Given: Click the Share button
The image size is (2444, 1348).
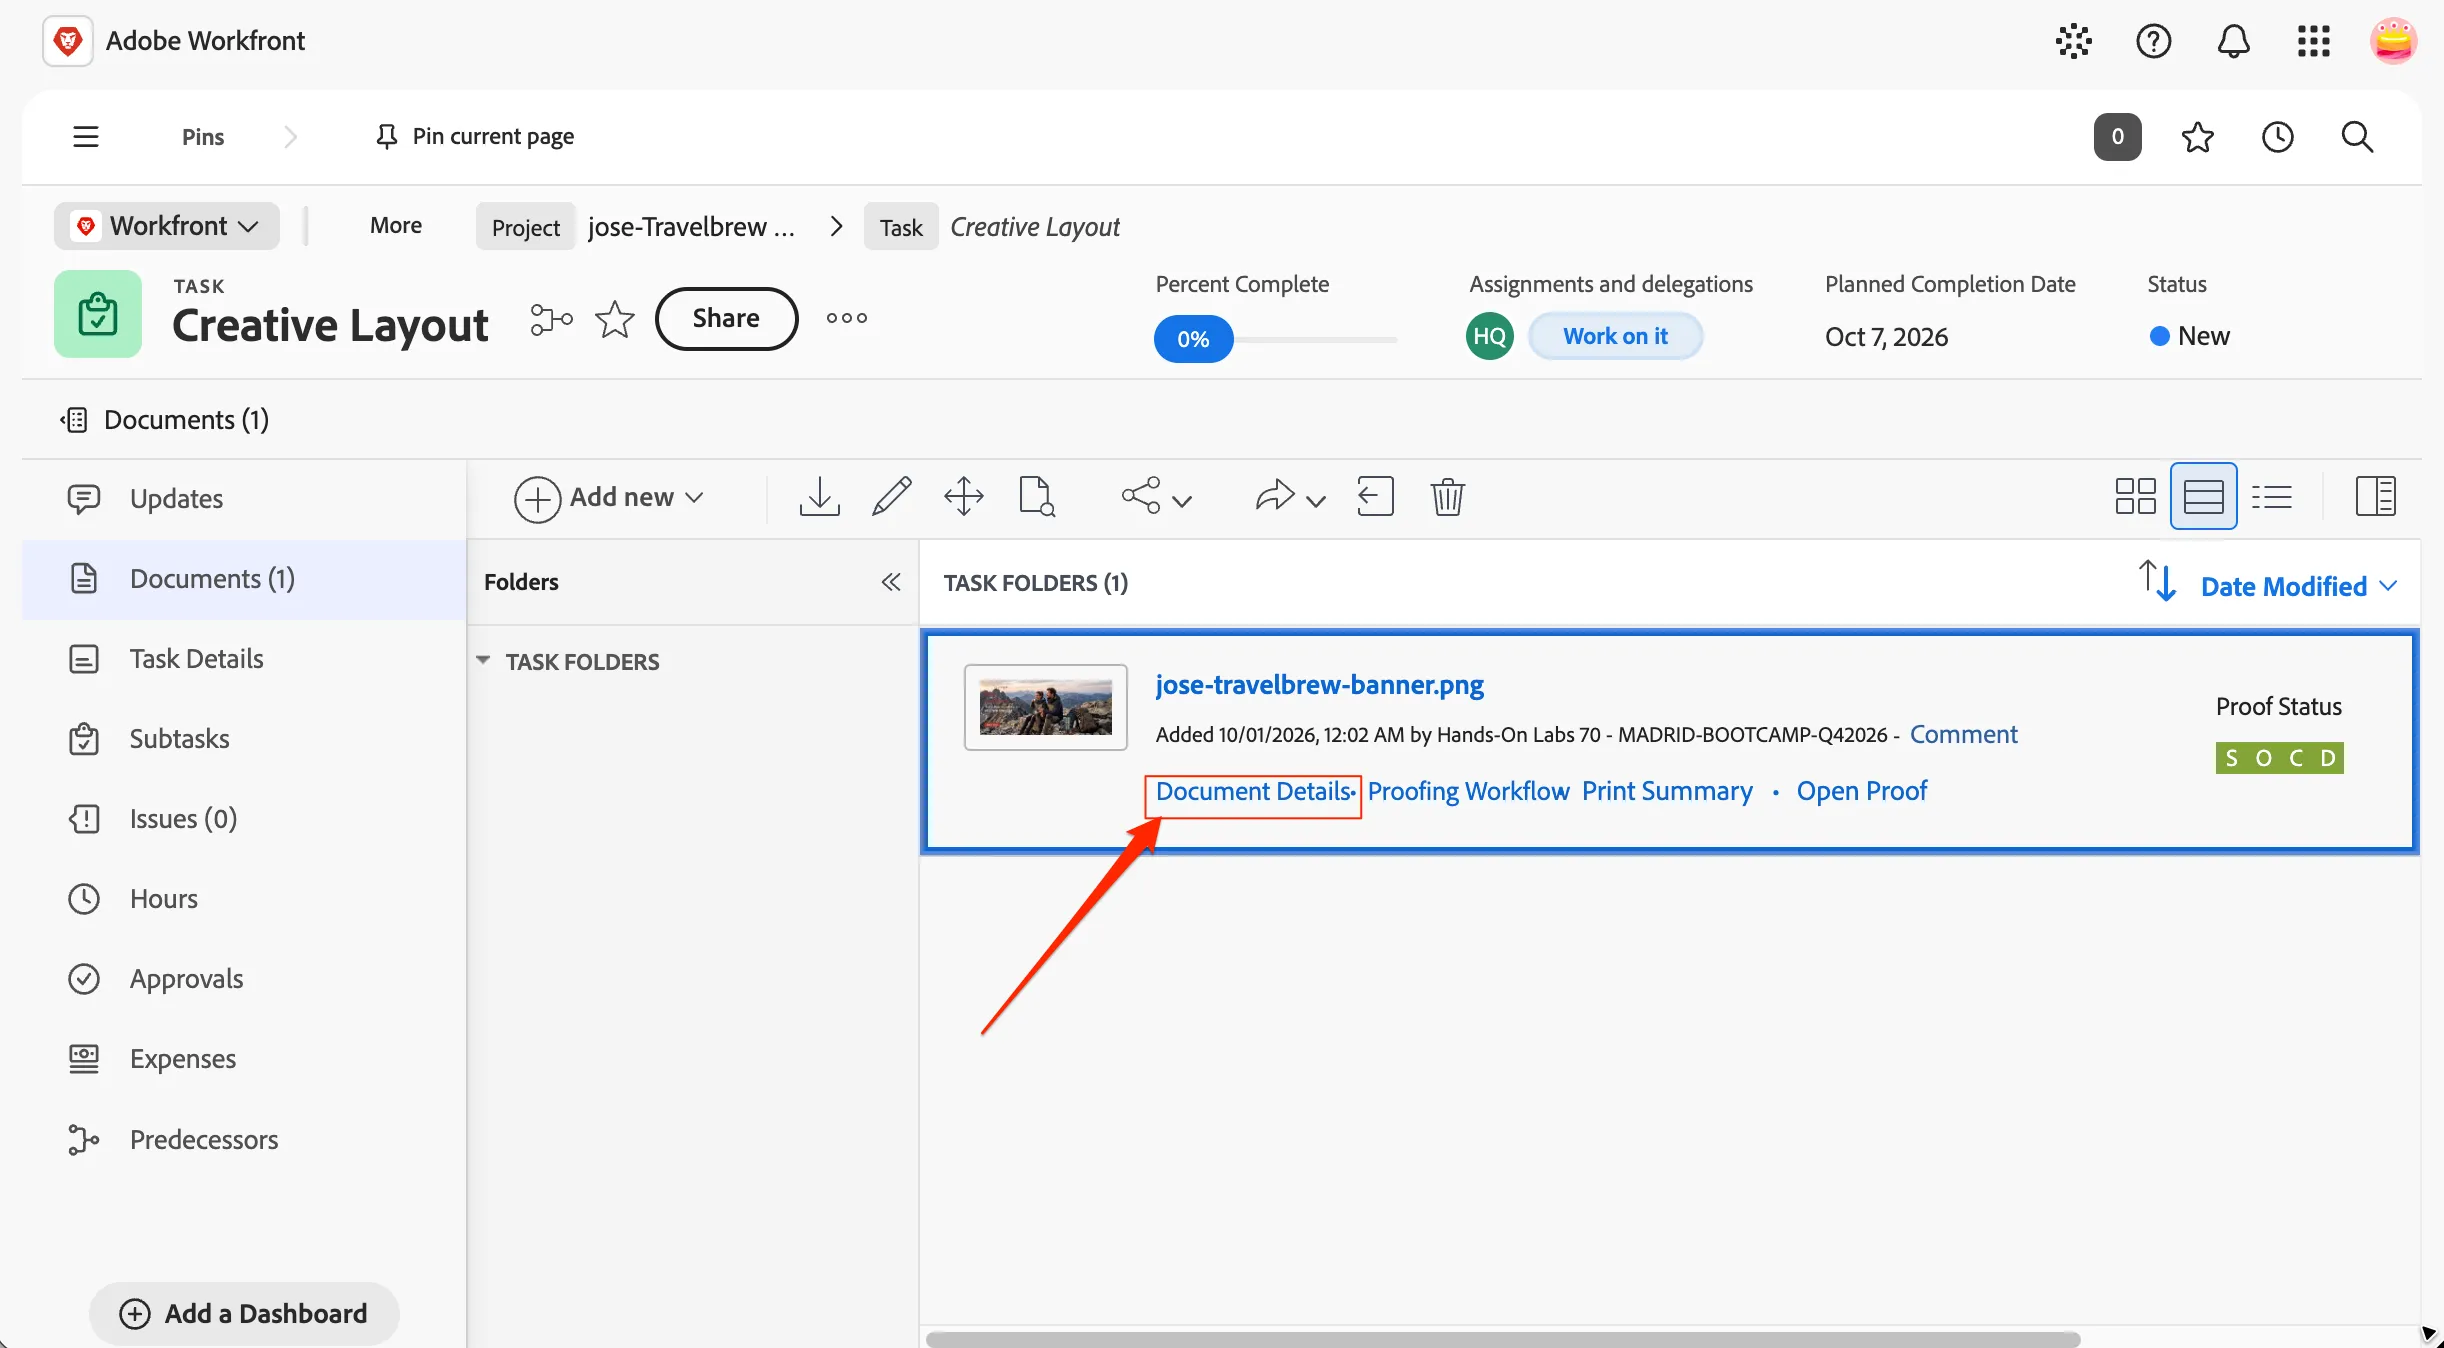Looking at the screenshot, I should pos(726,318).
